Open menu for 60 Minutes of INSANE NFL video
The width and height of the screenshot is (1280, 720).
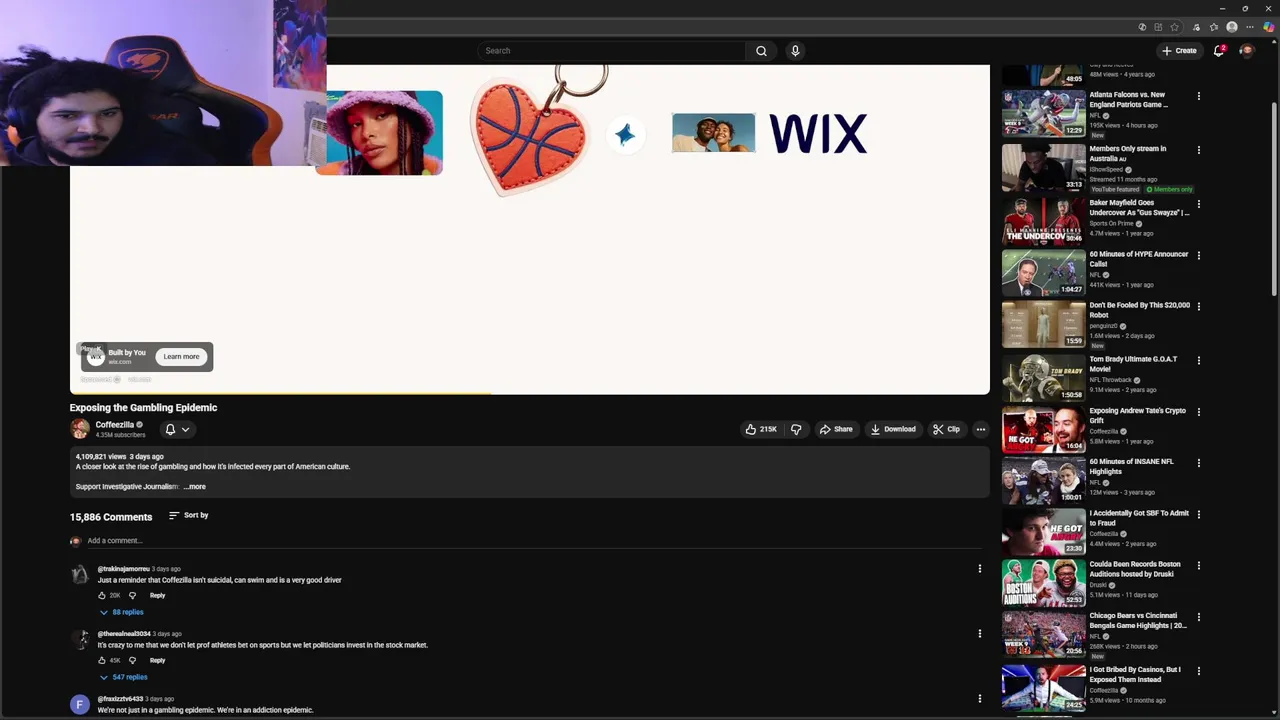(1198, 463)
